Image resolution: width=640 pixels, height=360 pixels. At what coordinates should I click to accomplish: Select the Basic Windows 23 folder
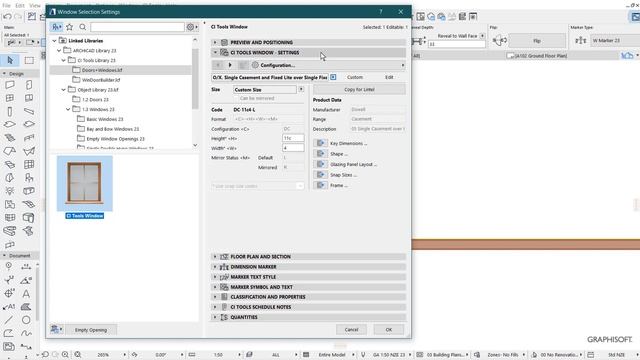[x=104, y=119]
